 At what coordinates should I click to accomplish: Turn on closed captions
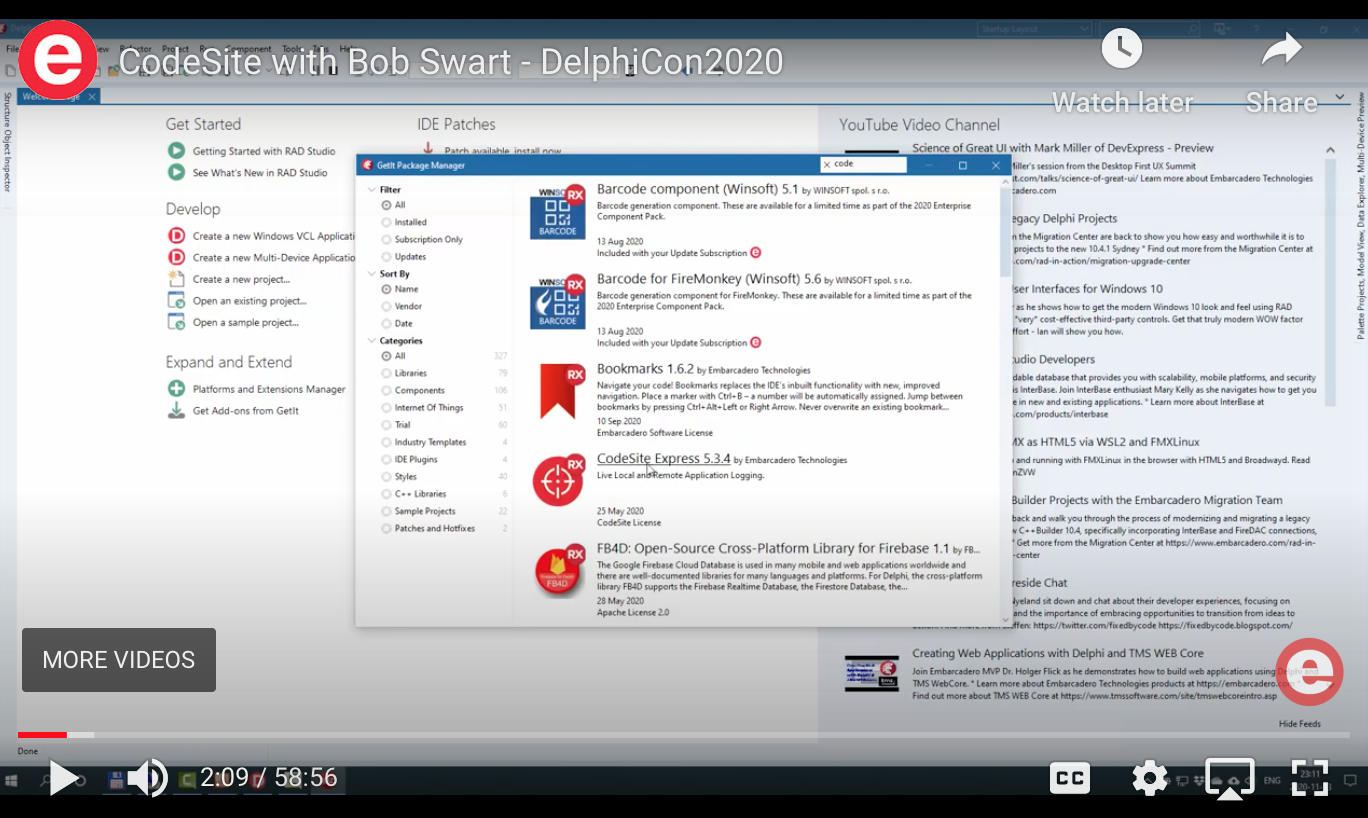(x=1069, y=778)
